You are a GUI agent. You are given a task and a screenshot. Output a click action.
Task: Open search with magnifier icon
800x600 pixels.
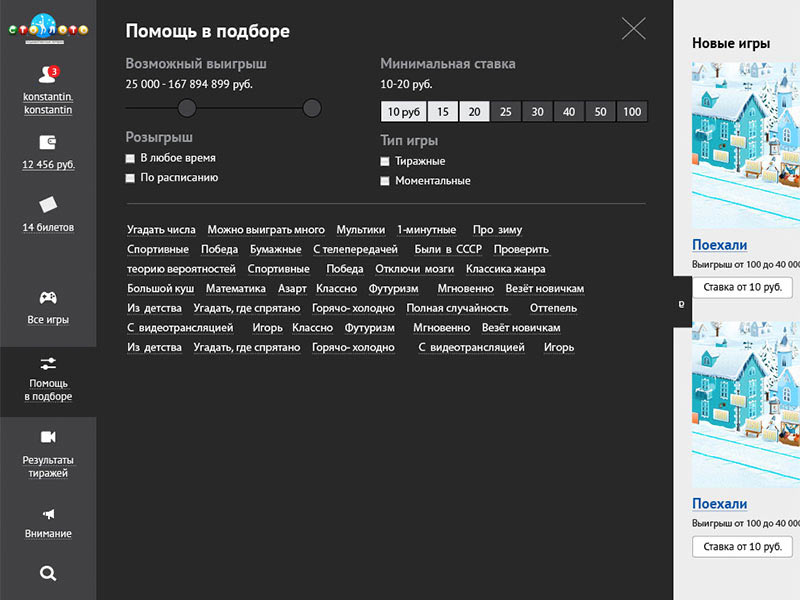coord(48,573)
